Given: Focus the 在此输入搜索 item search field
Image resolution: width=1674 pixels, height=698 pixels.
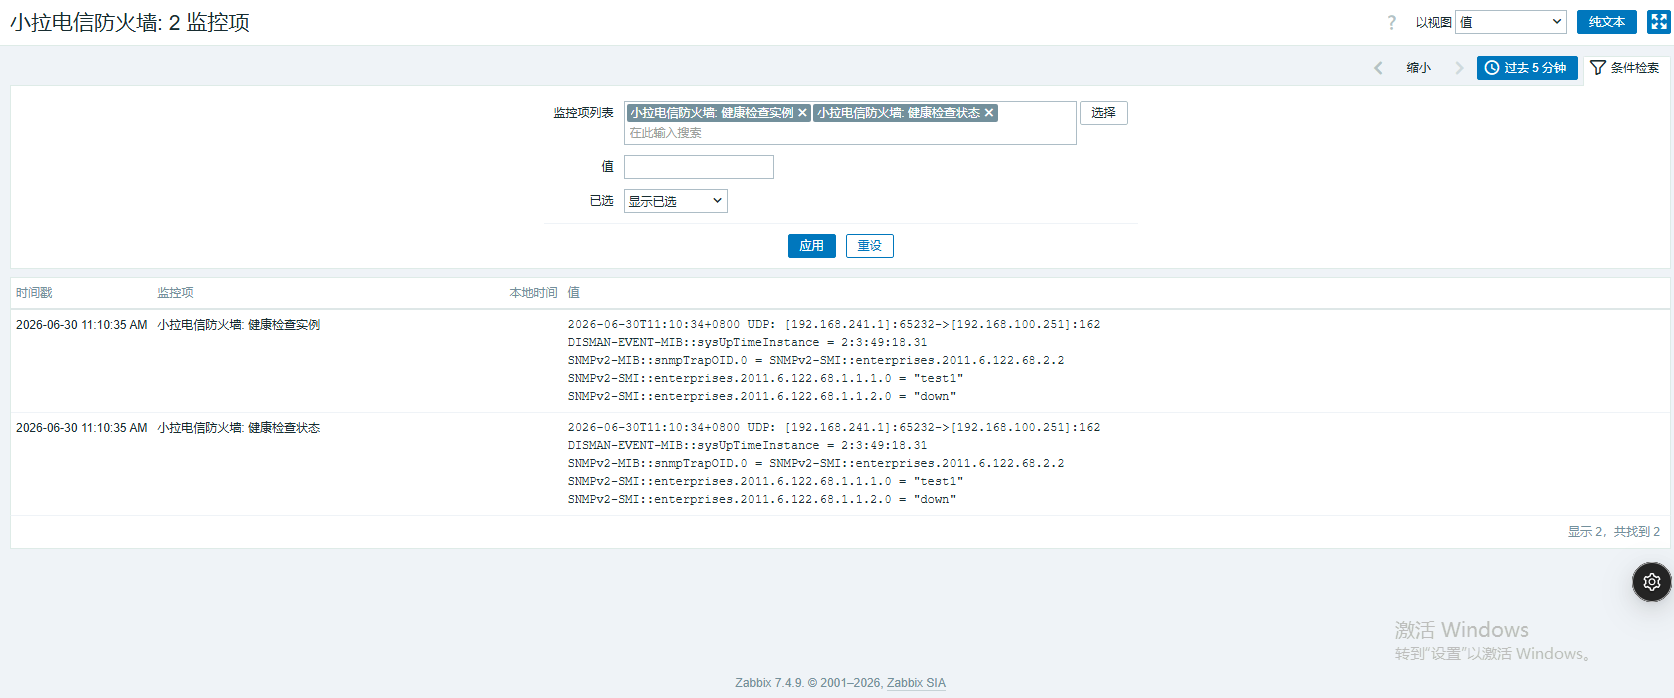Looking at the screenshot, I should [x=850, y=133].
